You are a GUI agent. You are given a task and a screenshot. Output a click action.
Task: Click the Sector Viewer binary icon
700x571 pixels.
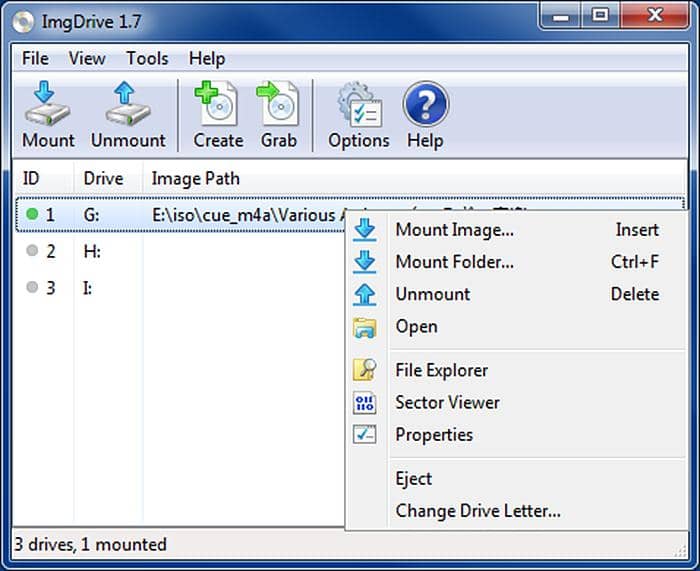pyautogui.click(x=365, y=403)
